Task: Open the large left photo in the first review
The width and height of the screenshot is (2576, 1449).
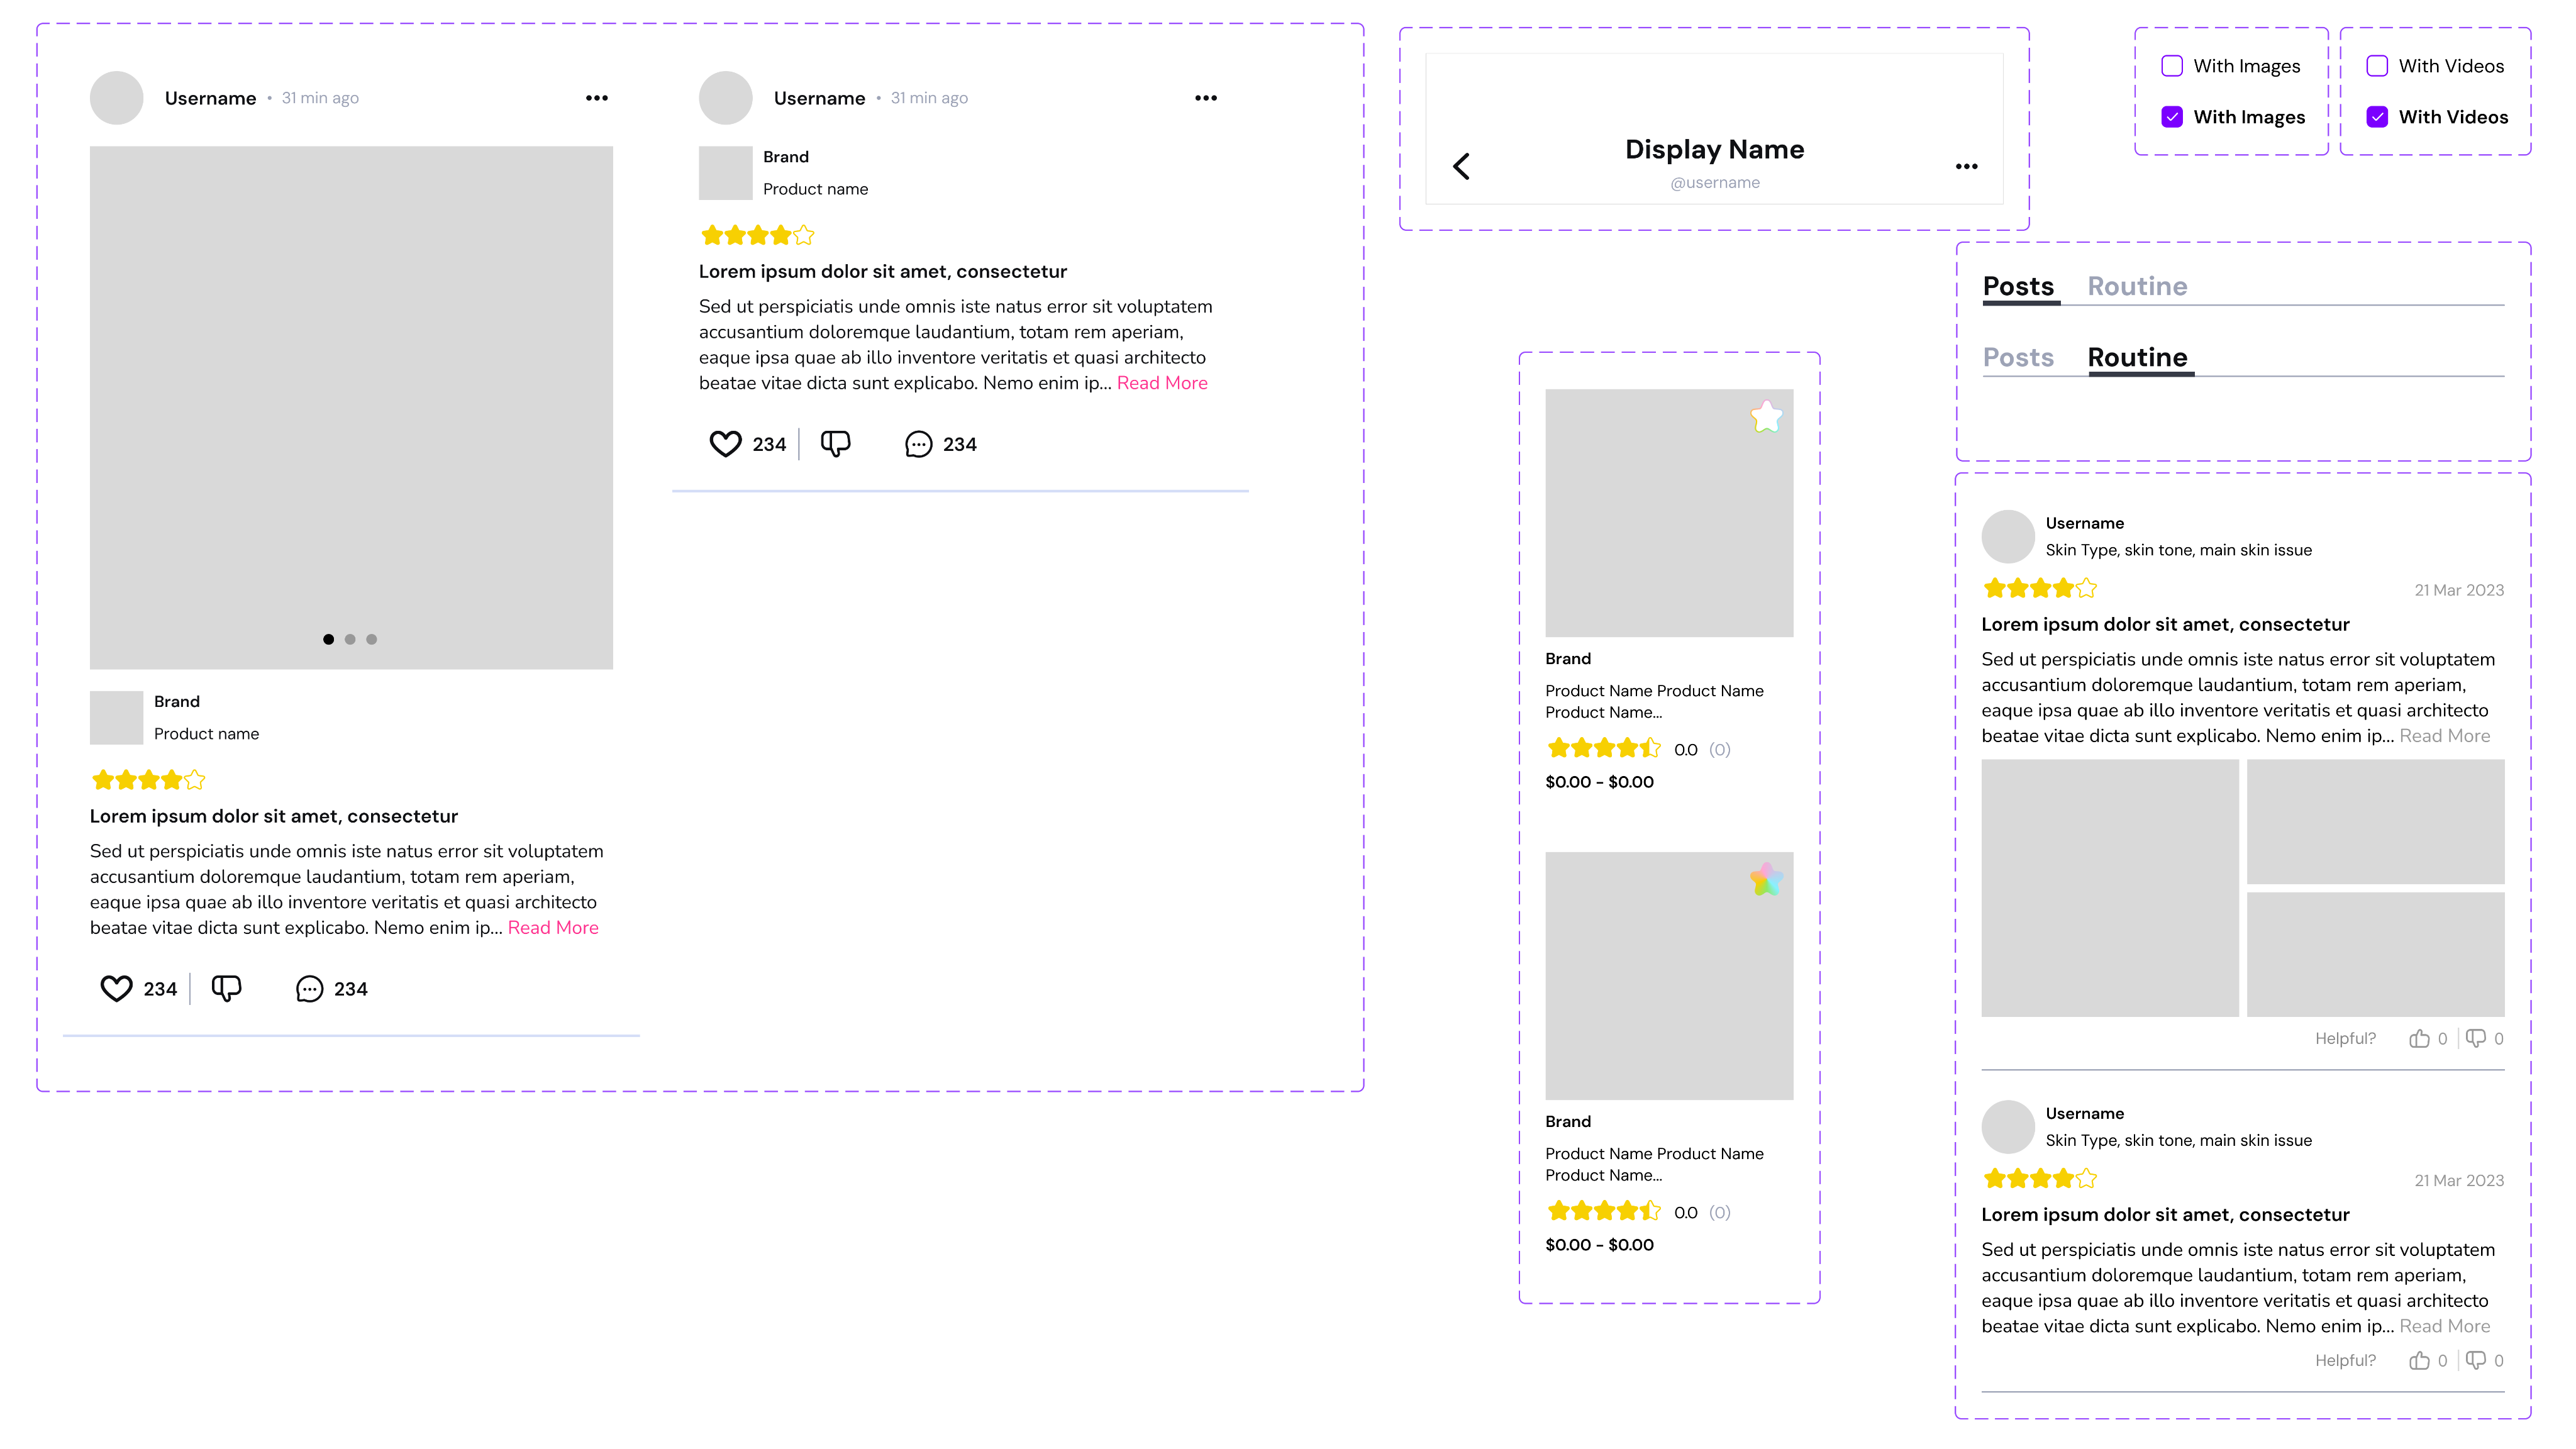Action: [2110, 888]
